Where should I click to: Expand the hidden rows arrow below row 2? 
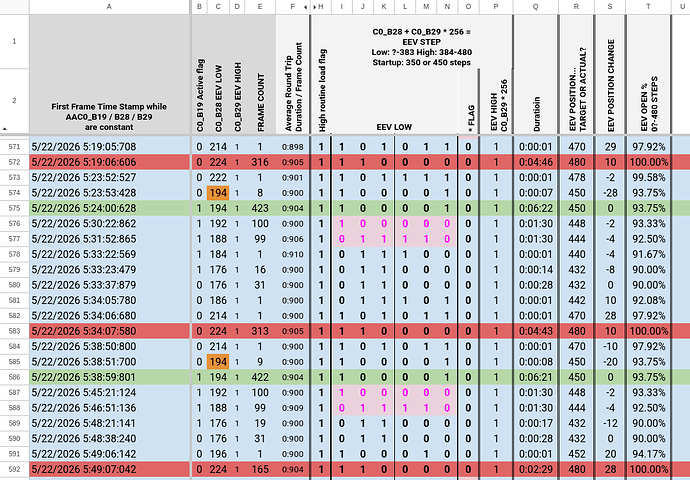click(x=5, y=129)
